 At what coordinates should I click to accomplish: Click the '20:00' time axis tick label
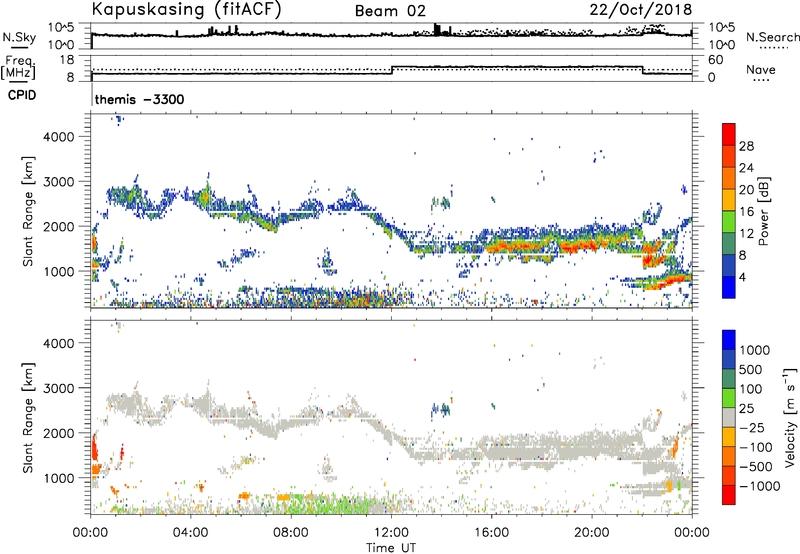[x=592, y=533]
